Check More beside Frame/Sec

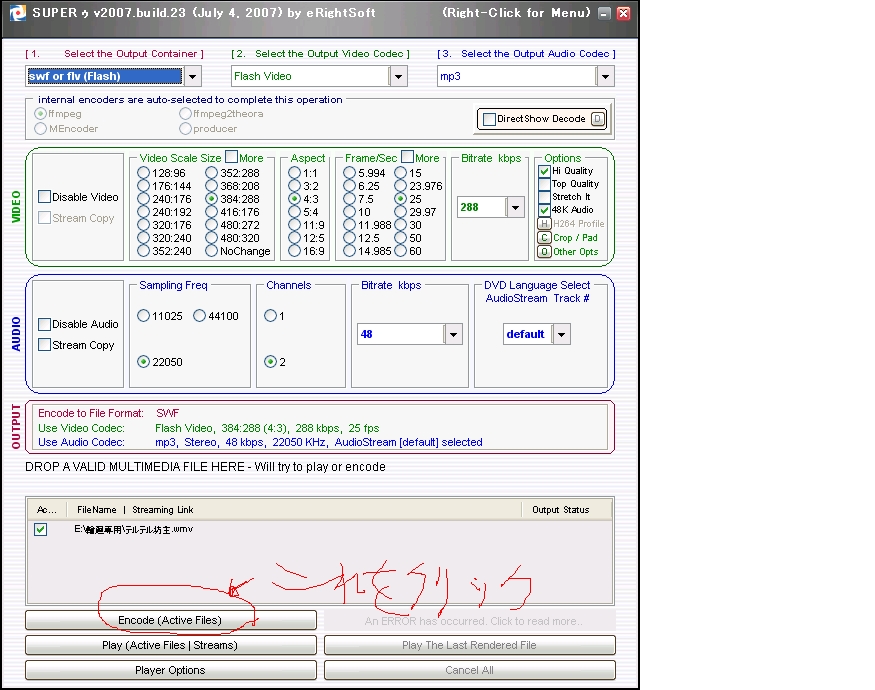point(407,157)
